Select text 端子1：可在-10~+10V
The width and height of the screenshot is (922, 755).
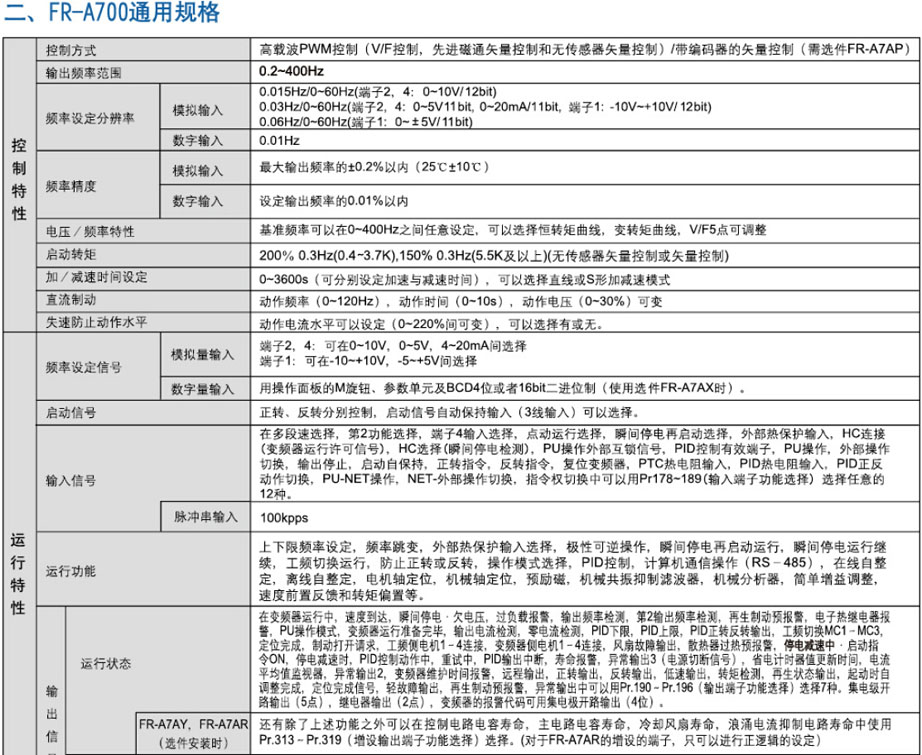point(323,361)
